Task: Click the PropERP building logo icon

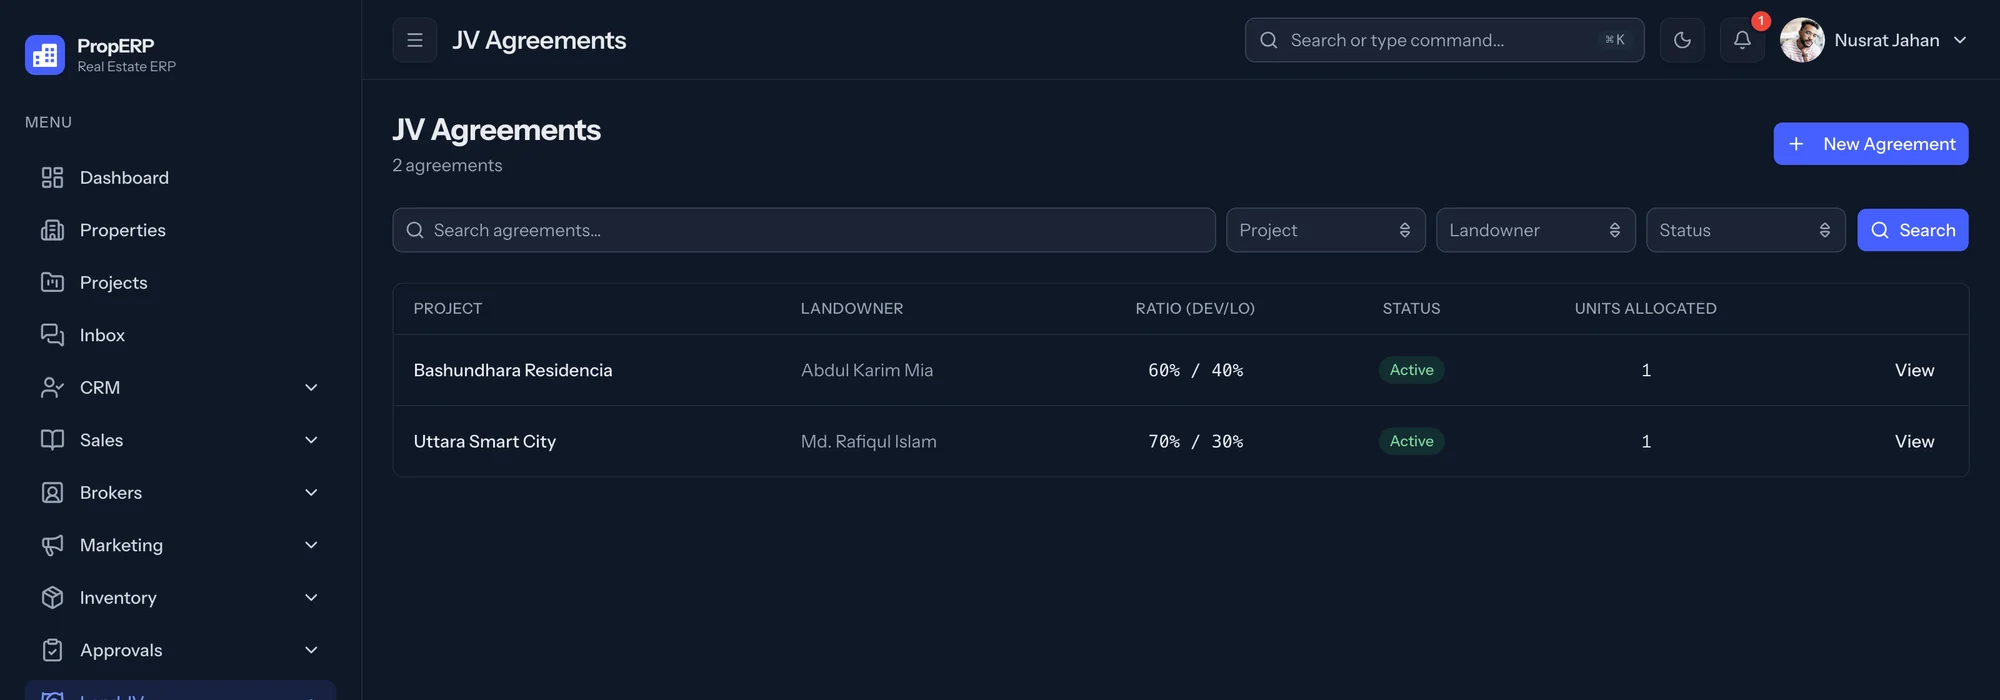Action: (45, 55)
